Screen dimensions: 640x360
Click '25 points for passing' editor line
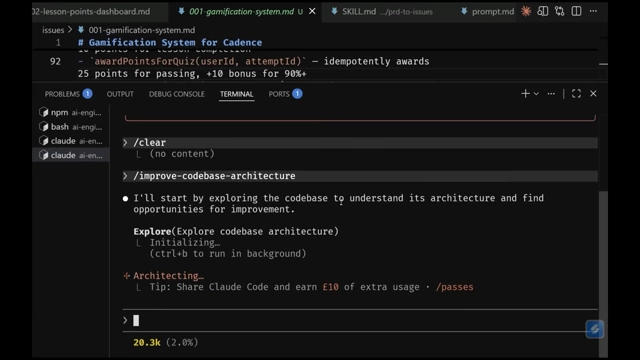(192, 74)
